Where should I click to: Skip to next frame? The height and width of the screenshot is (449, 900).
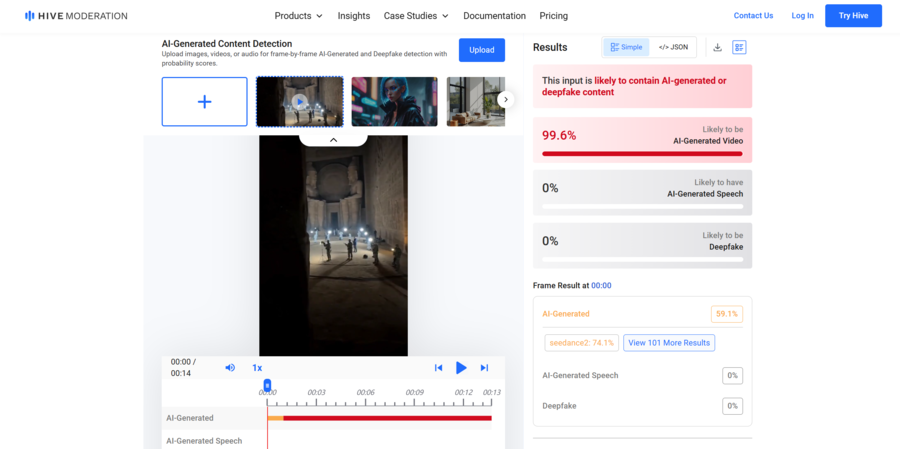pyautogui.click(x=484, y=367)
